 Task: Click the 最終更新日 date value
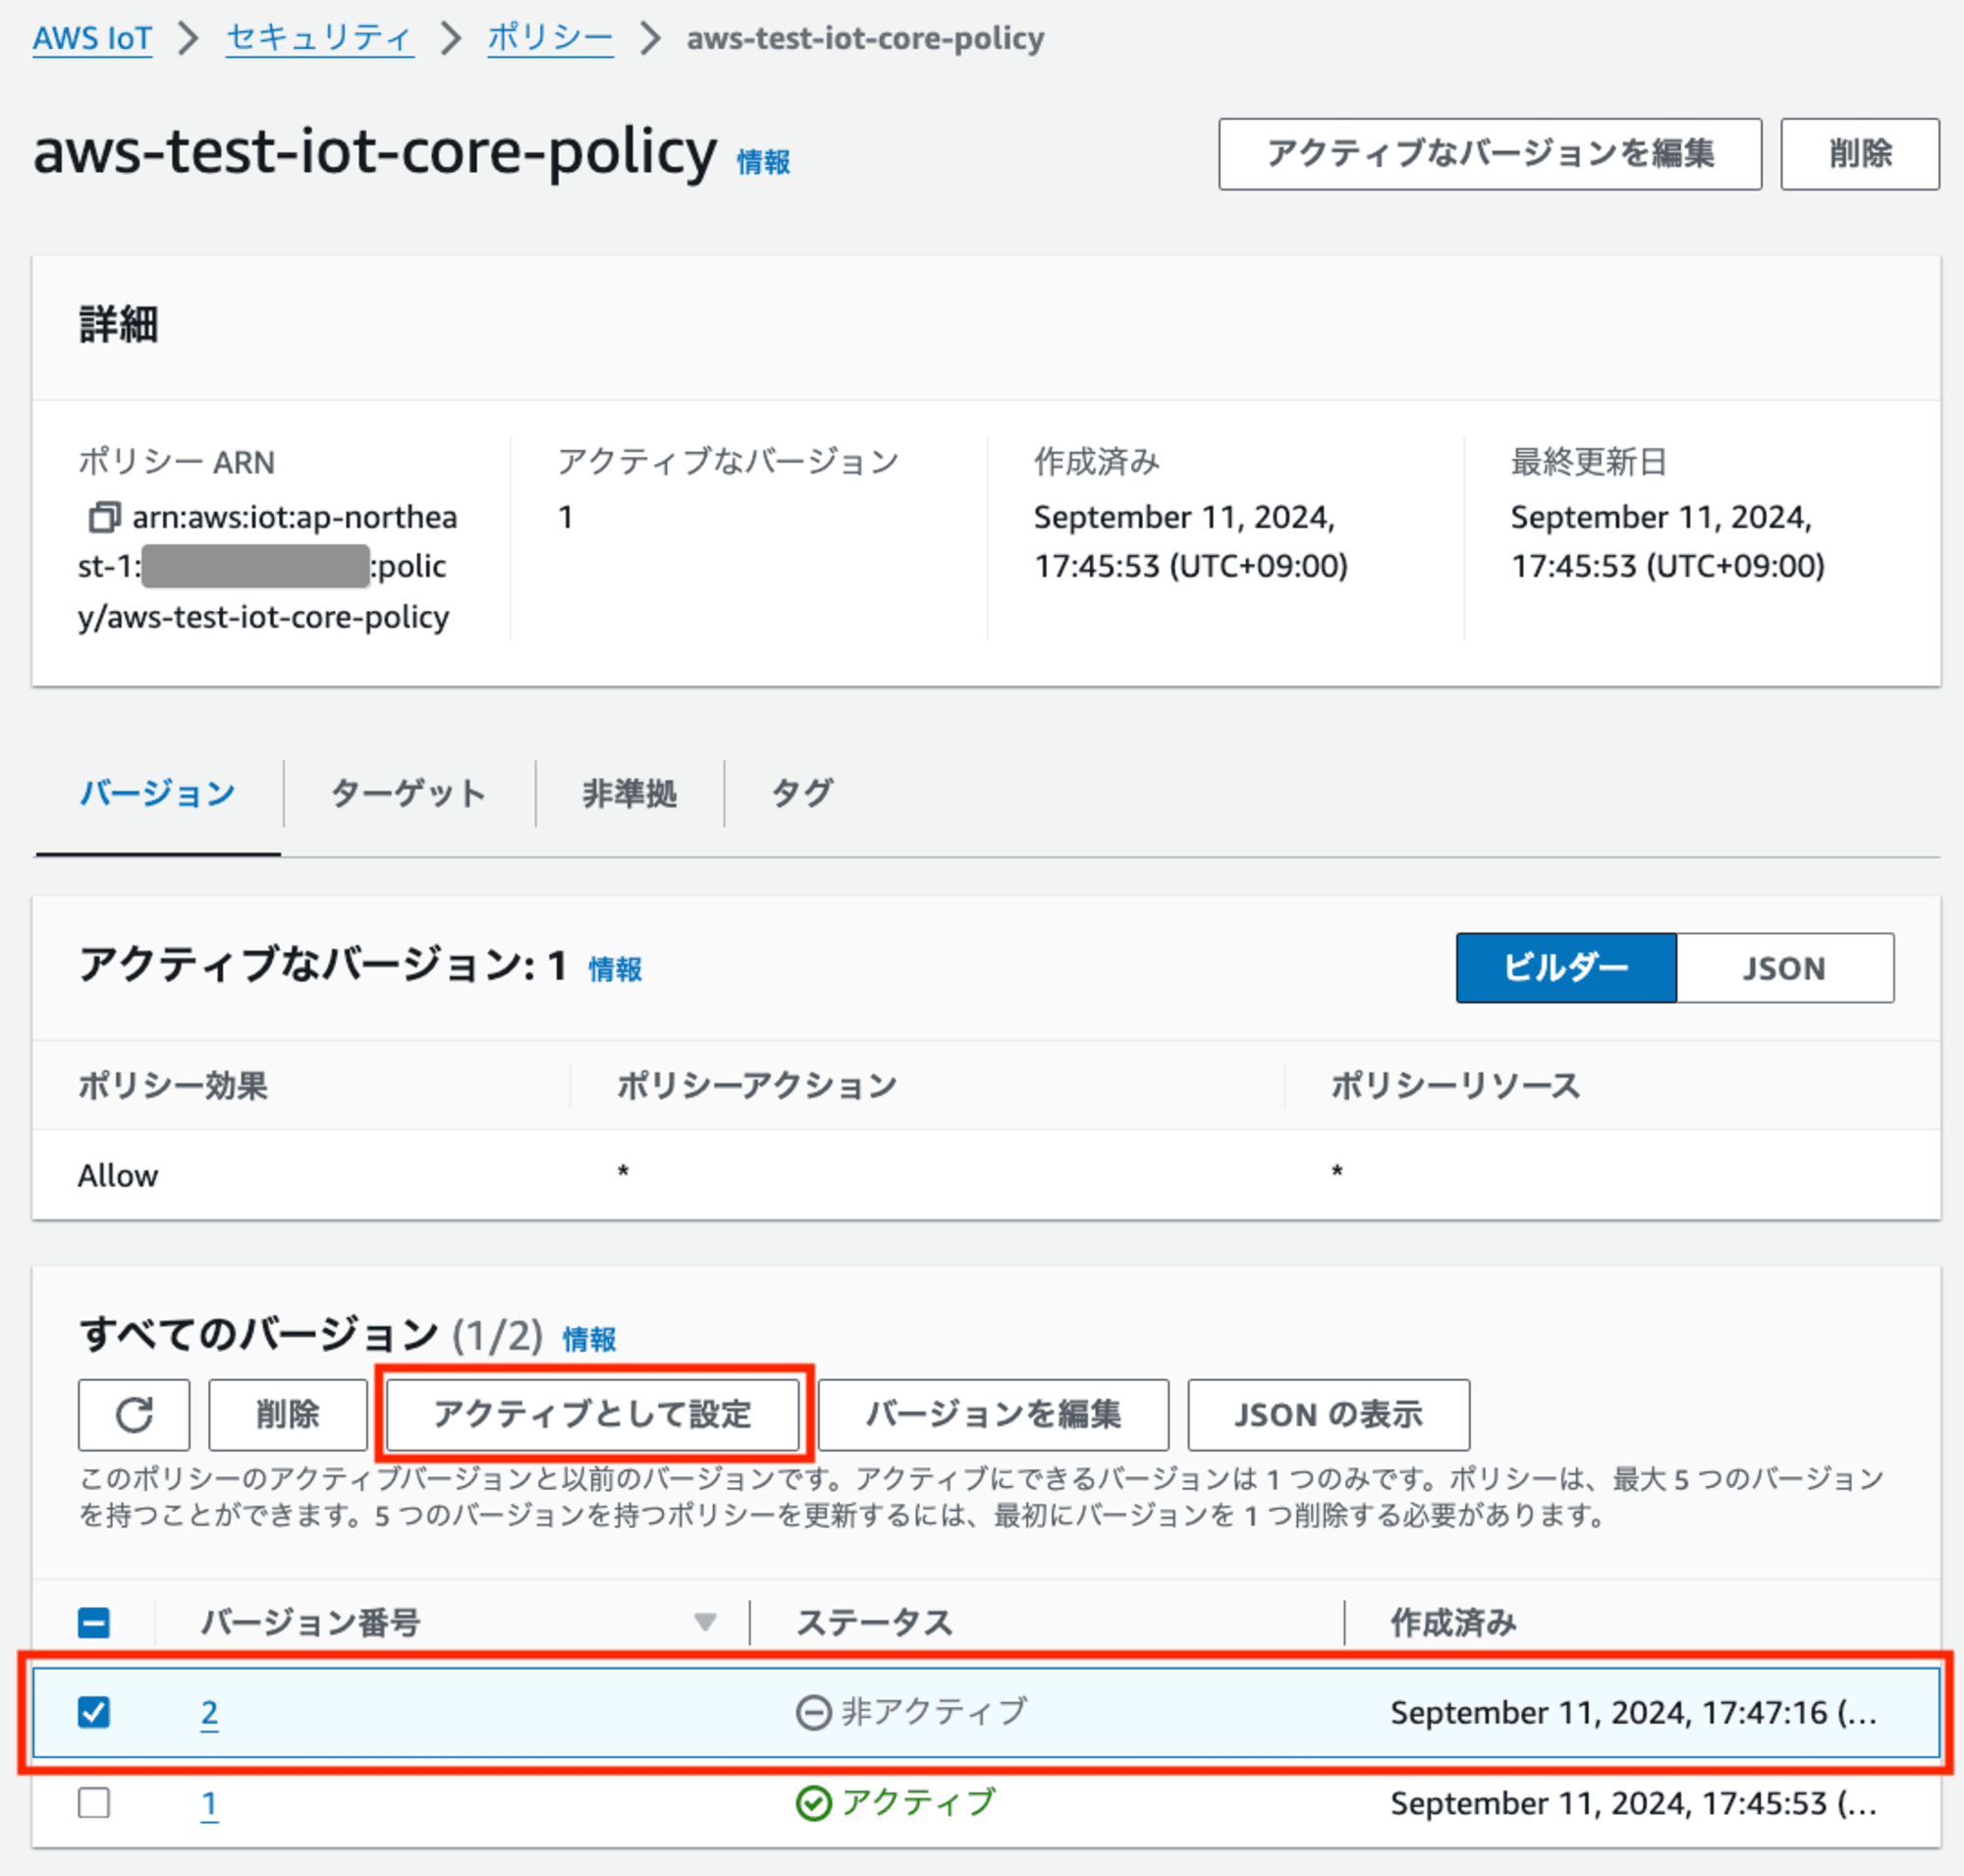(x=1667, y=541)
